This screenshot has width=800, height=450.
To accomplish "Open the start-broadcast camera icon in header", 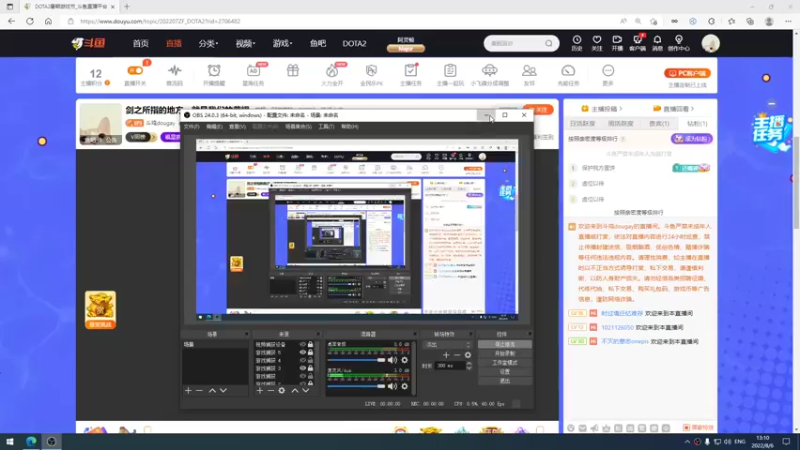I will pyautogui.click(x=617, y=40).
